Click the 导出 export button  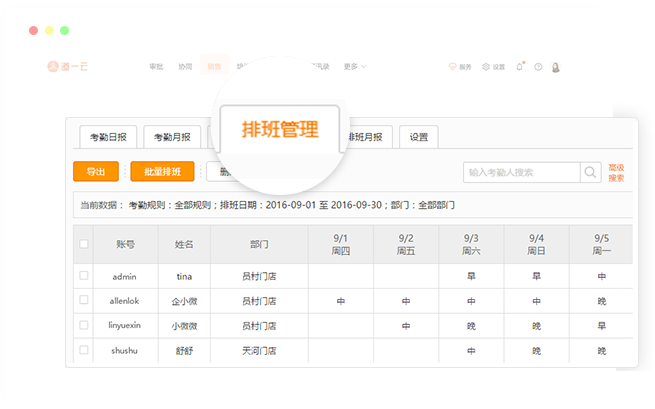[x=96, y=172]
